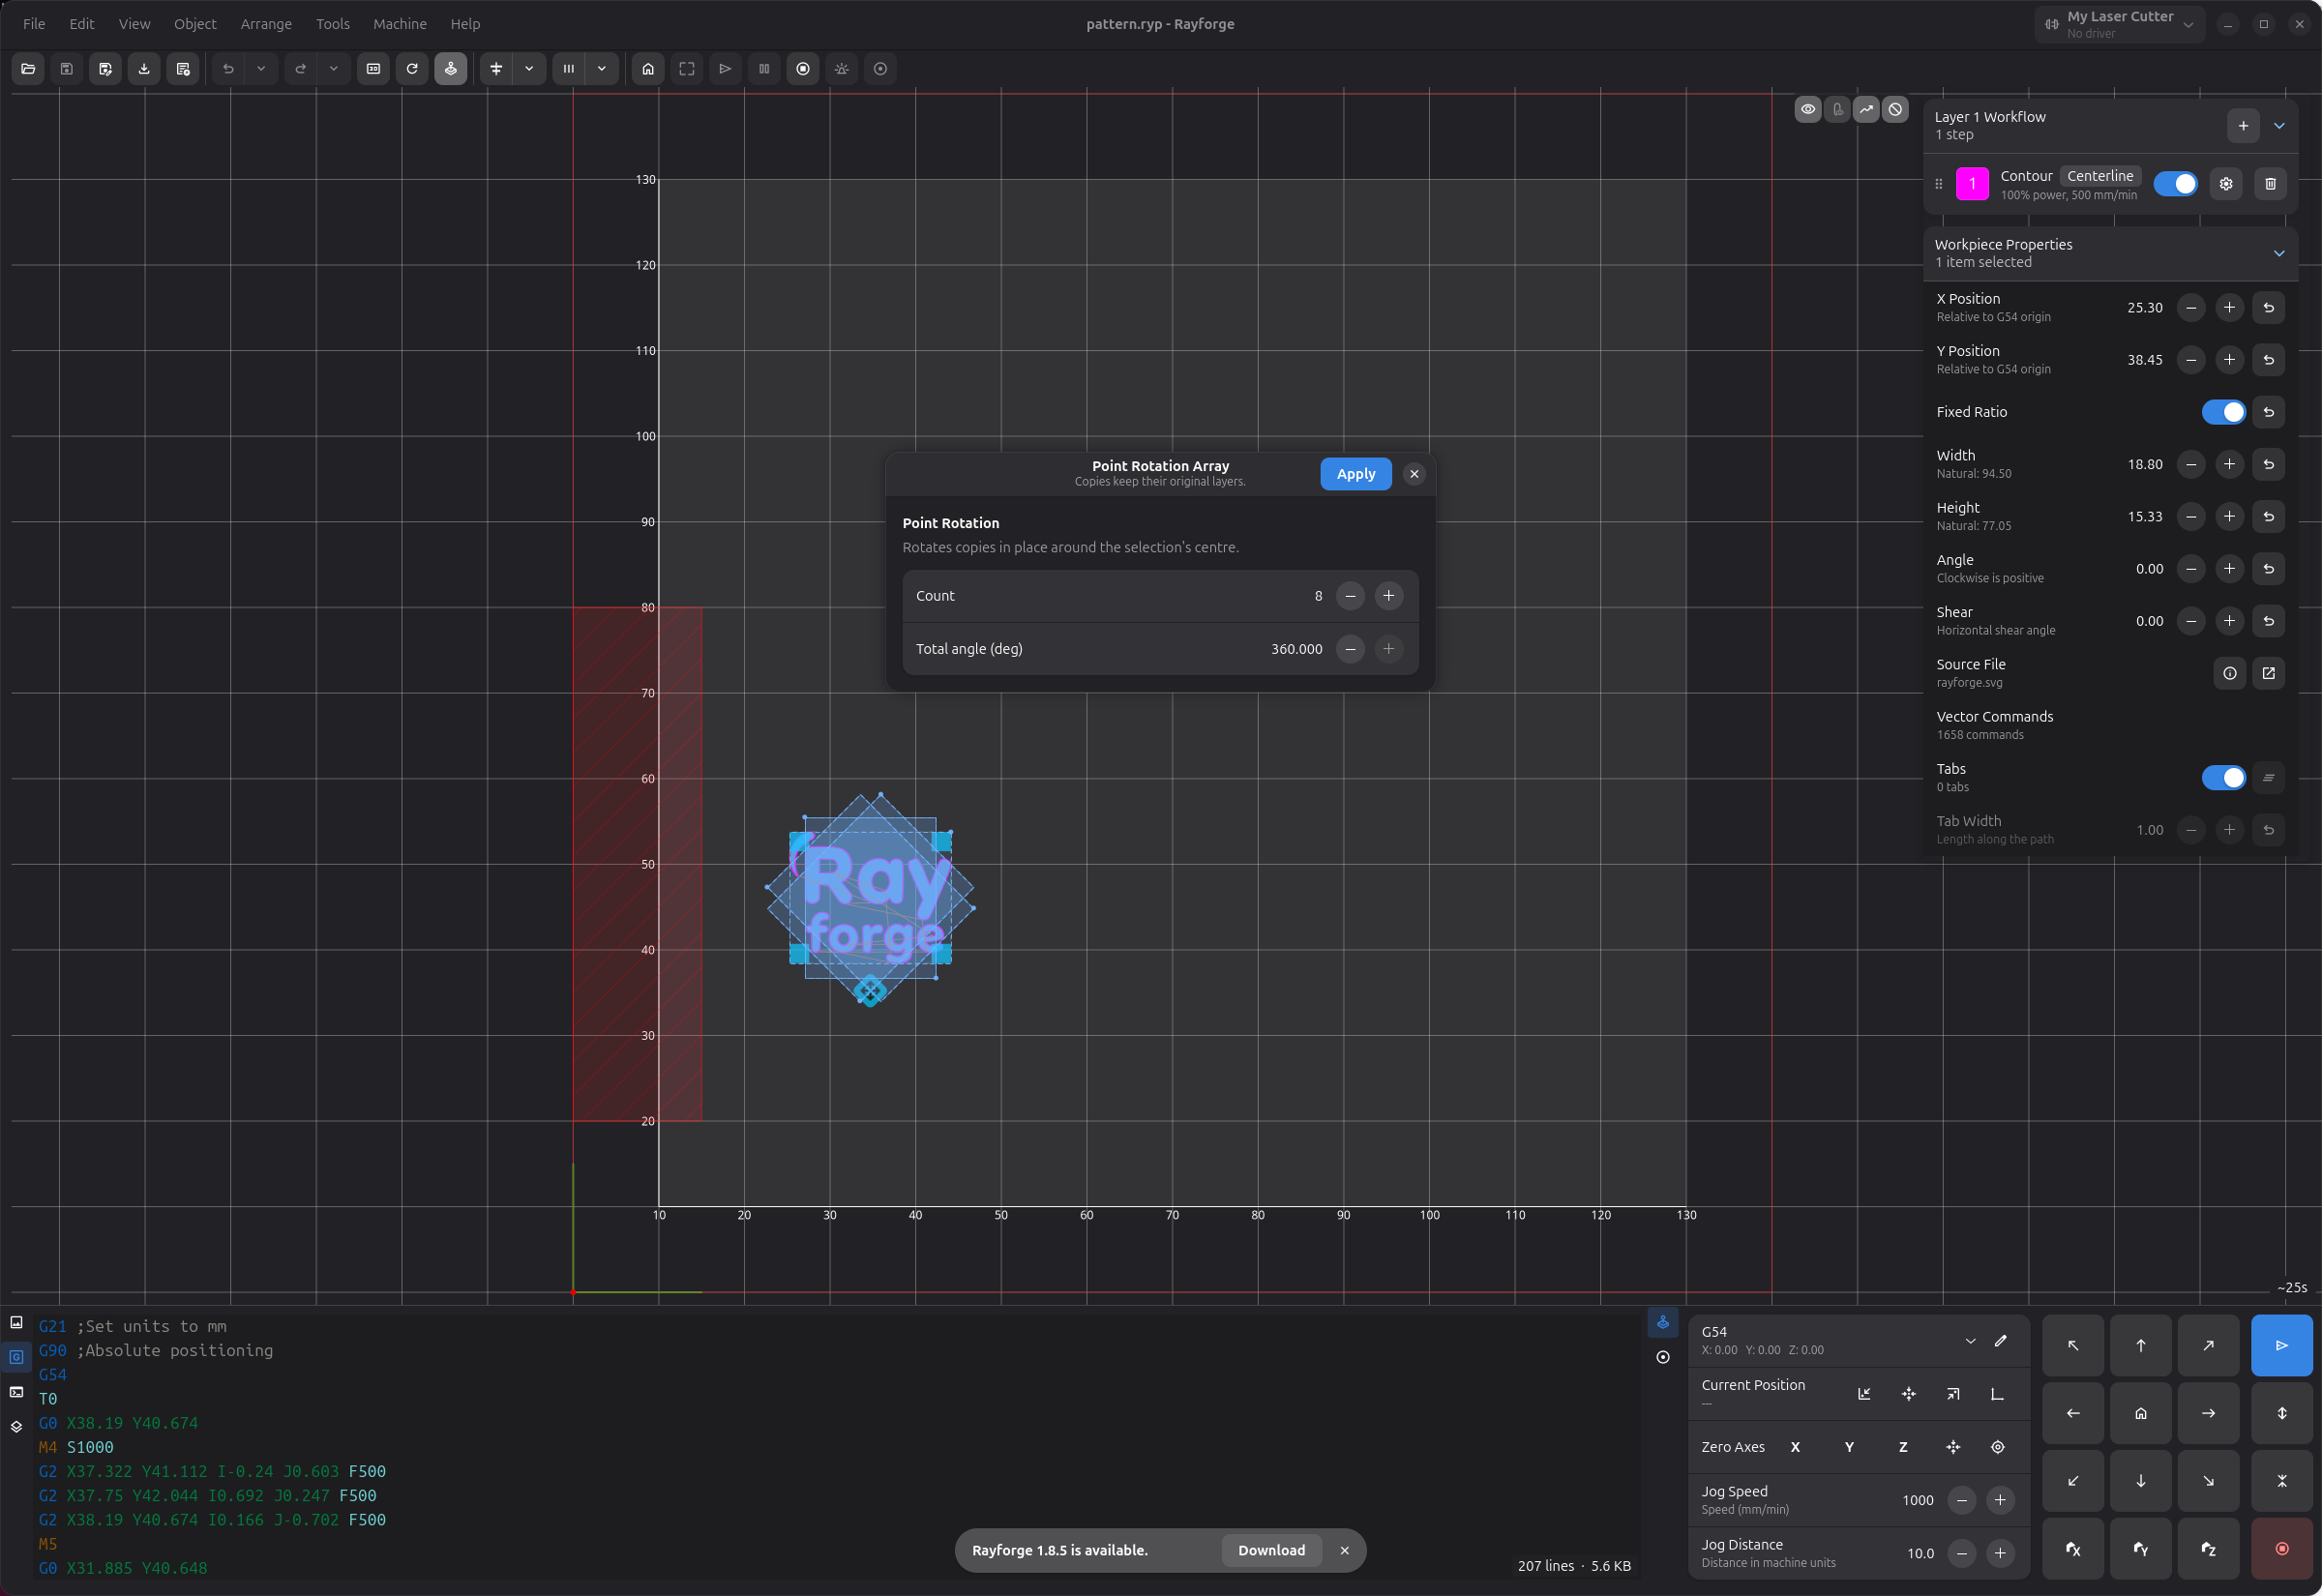Download the Rayforge 1.8.5 update

(1271, 1550)
